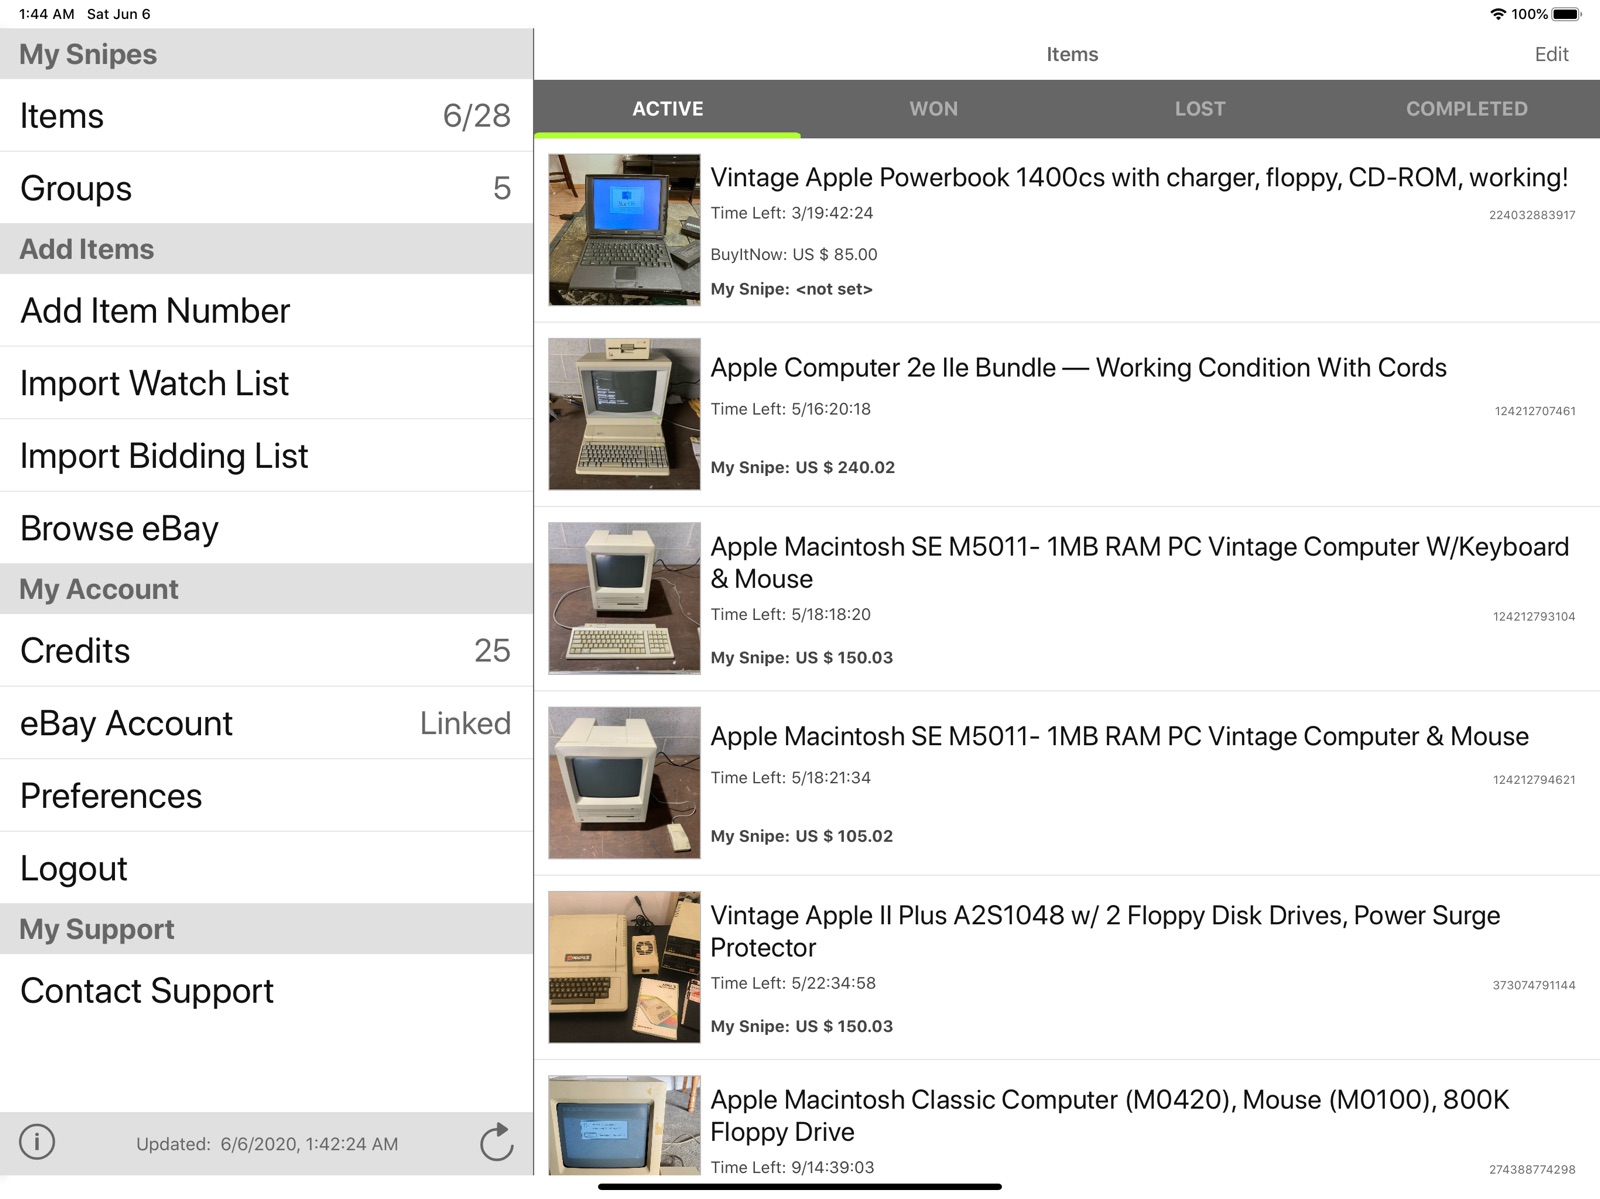Tap item number 124212707461
Image resolution: width=1600 pixels, height=1199 pixels.
click(x=1535, y=411)
